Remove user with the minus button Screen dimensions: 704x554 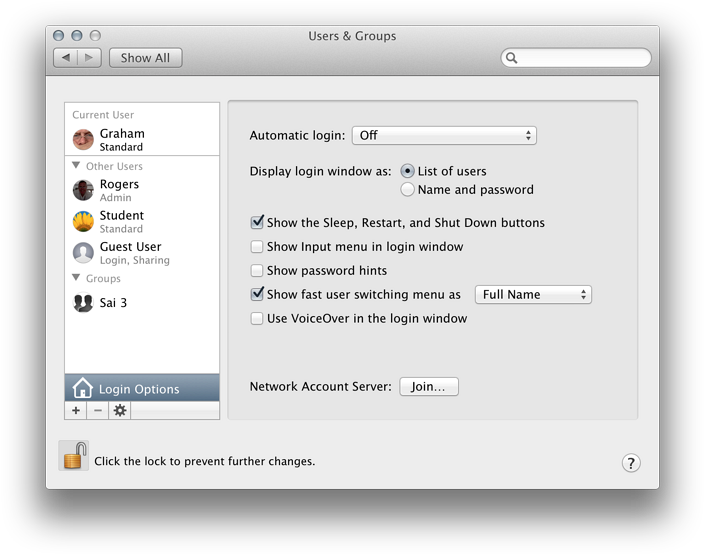98,410
